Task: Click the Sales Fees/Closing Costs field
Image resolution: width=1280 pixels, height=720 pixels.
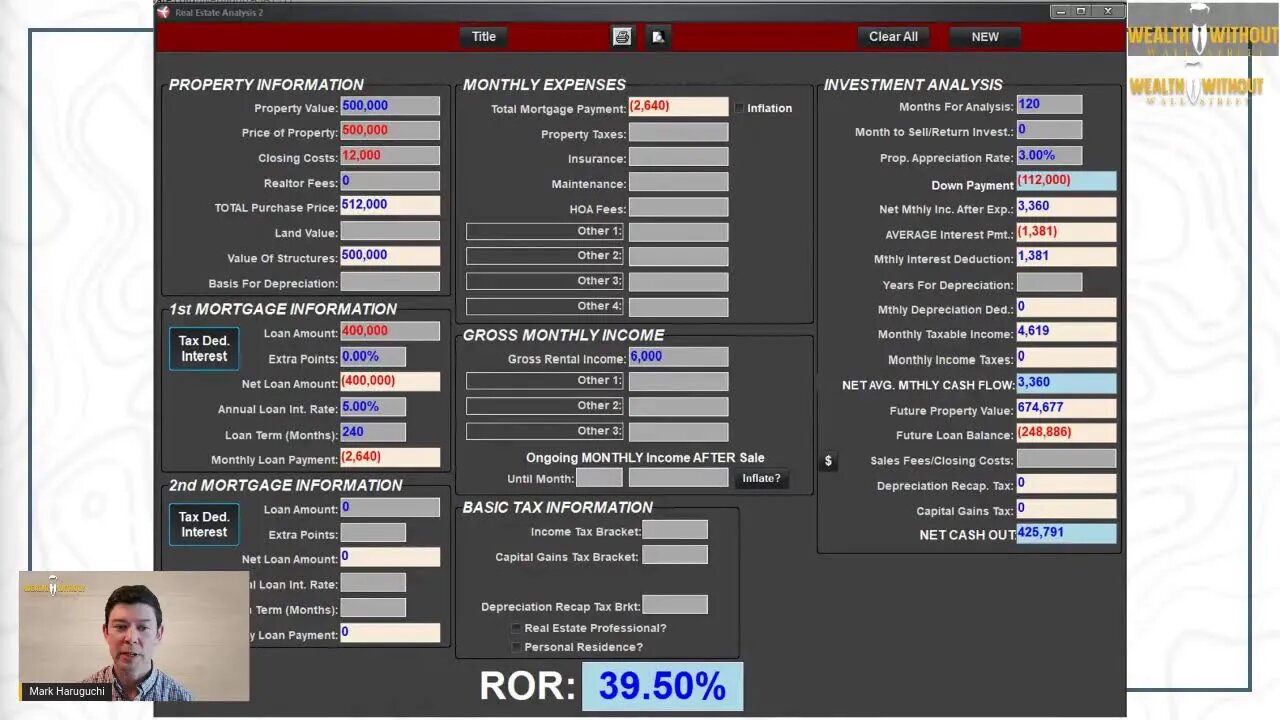Action: point(1066,459)
